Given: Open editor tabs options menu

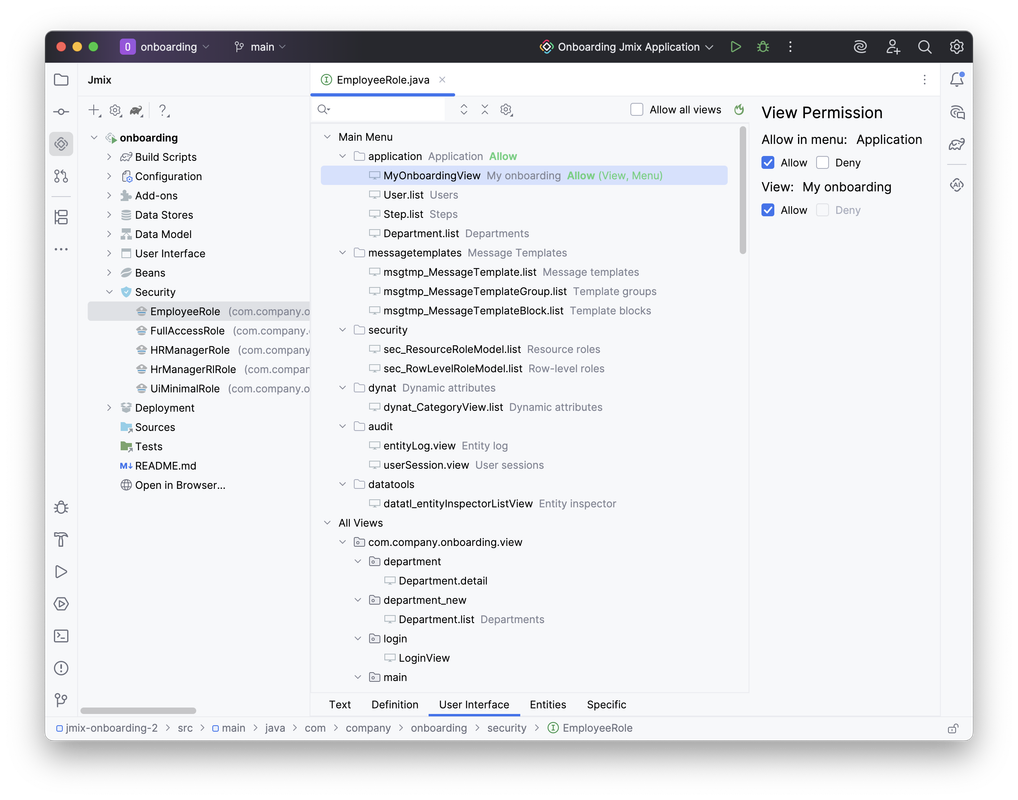Looking at the screenshot, I should coord(925,80).
